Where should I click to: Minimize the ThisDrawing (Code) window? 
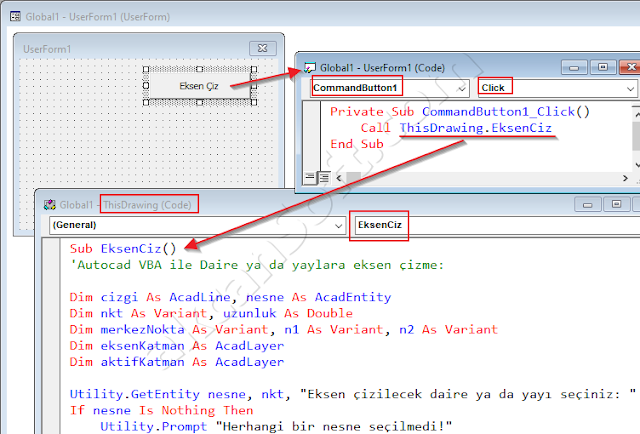click(587, 204)
